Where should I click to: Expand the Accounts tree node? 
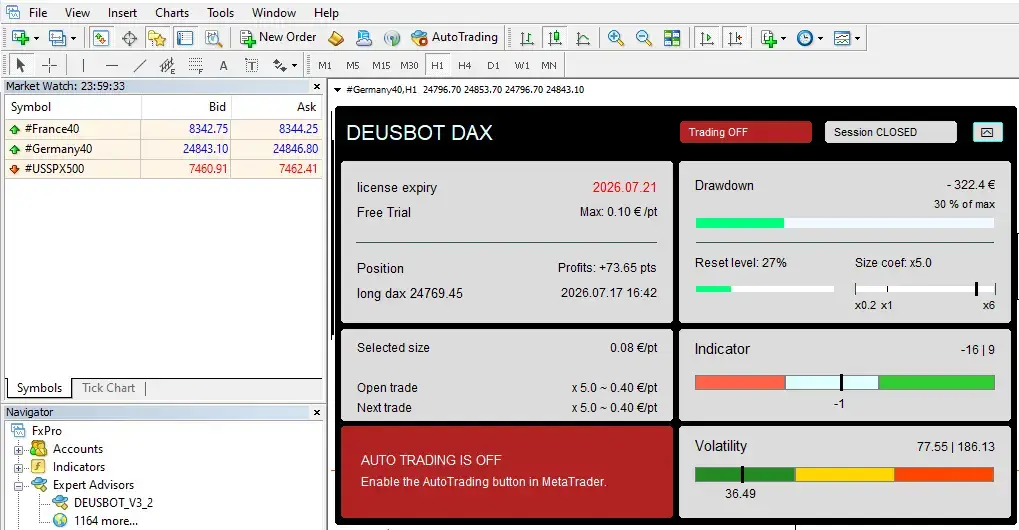click(18, 449)
